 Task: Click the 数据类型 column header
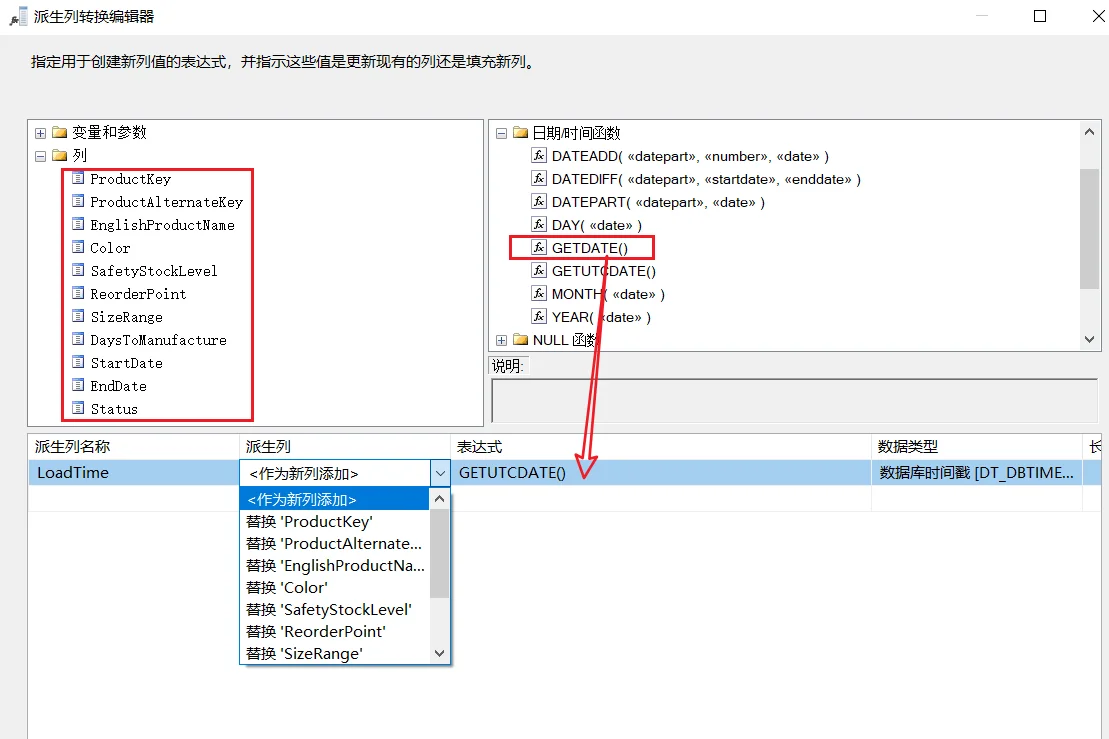977,447
